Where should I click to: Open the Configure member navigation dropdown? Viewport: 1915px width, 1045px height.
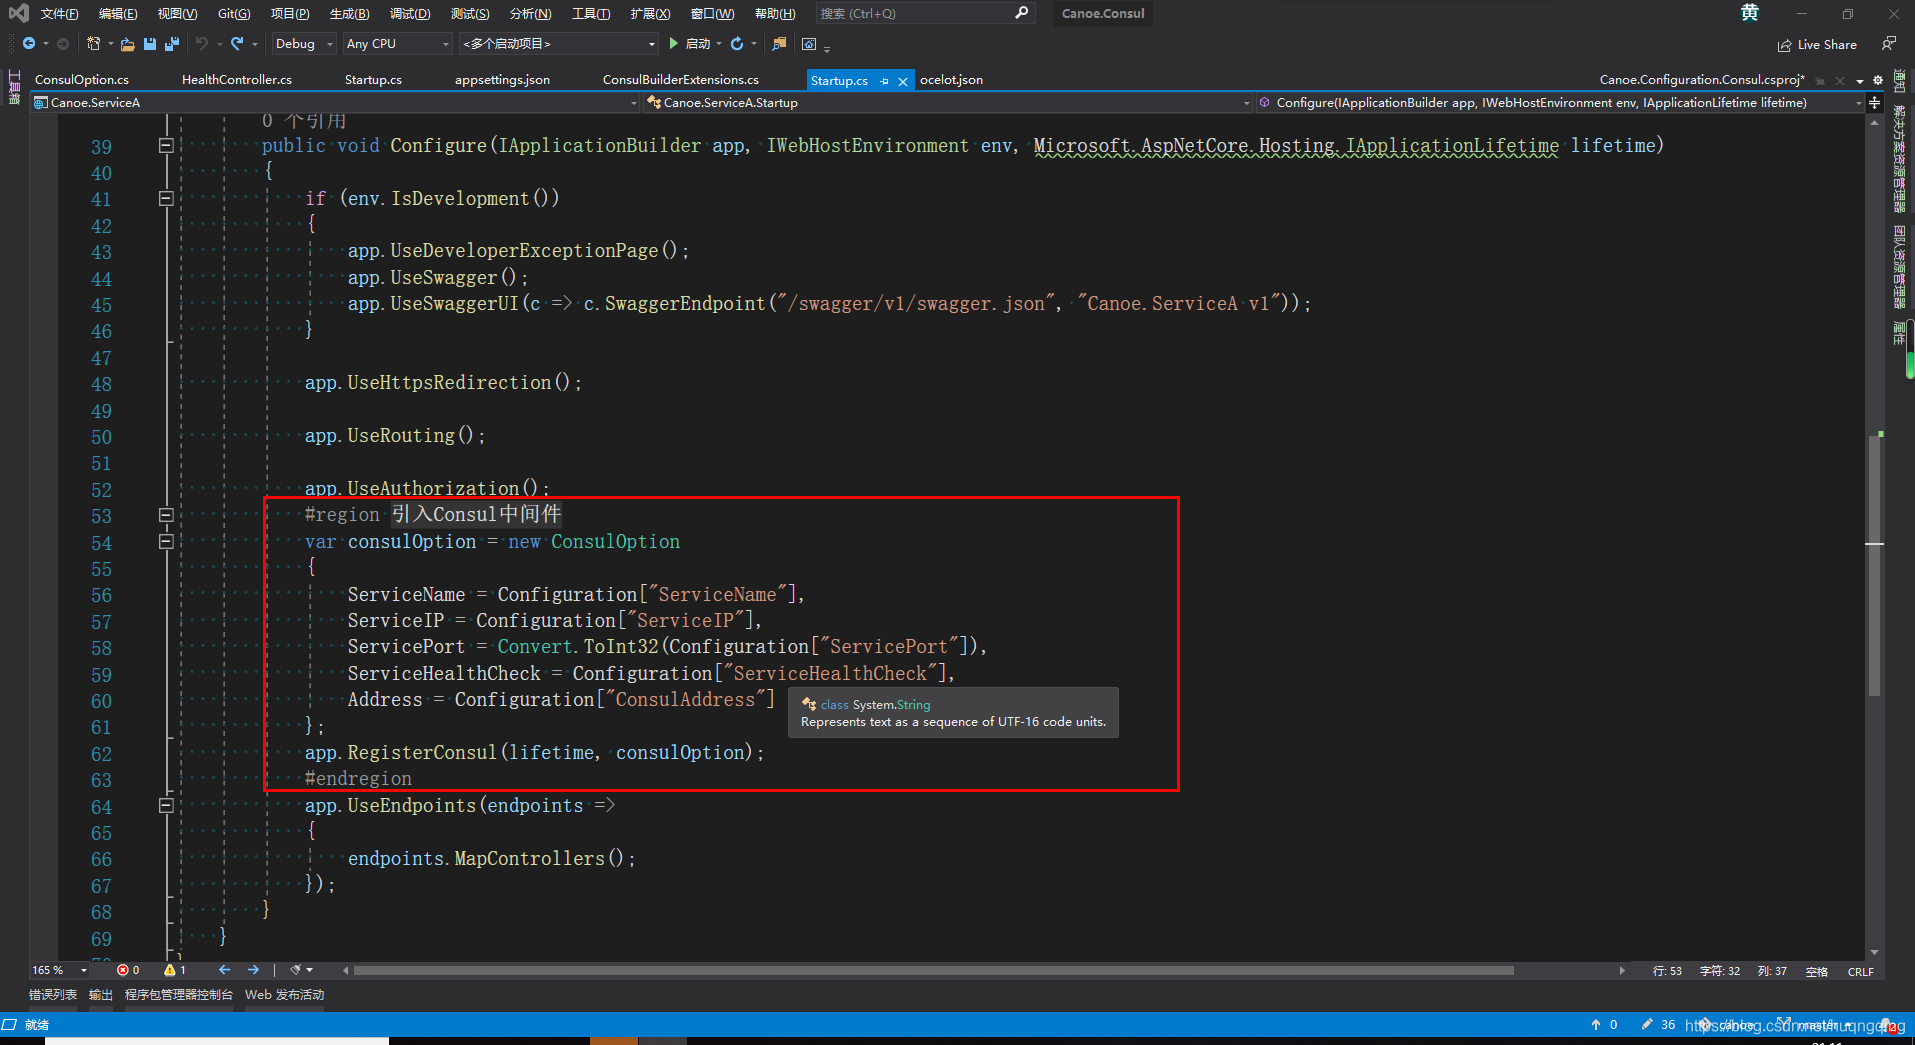coord(1560,103)
